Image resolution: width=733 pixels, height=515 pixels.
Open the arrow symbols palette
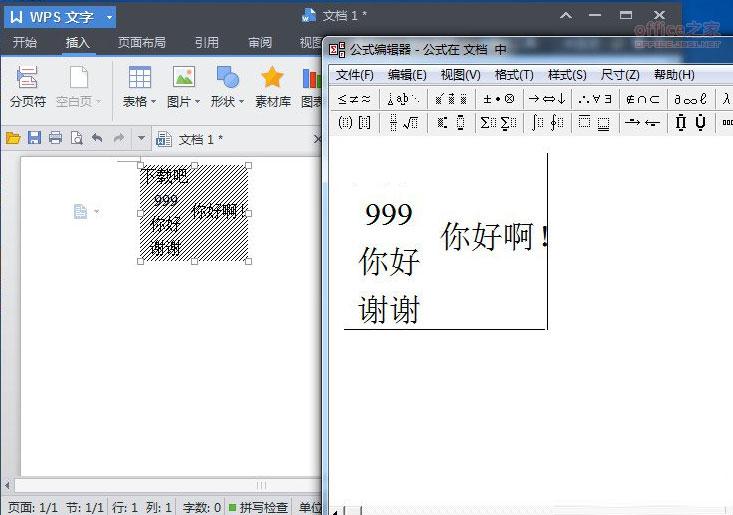(547, 99)
